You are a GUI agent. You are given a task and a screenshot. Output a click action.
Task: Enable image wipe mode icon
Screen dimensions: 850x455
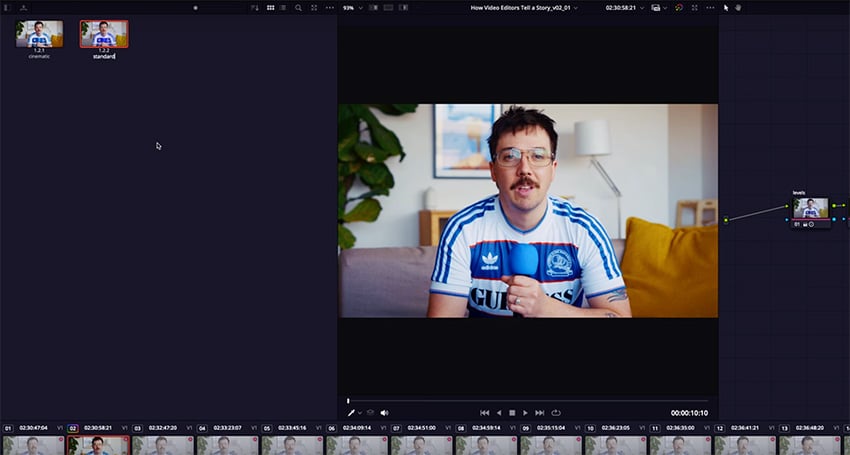tap(374, 8)
